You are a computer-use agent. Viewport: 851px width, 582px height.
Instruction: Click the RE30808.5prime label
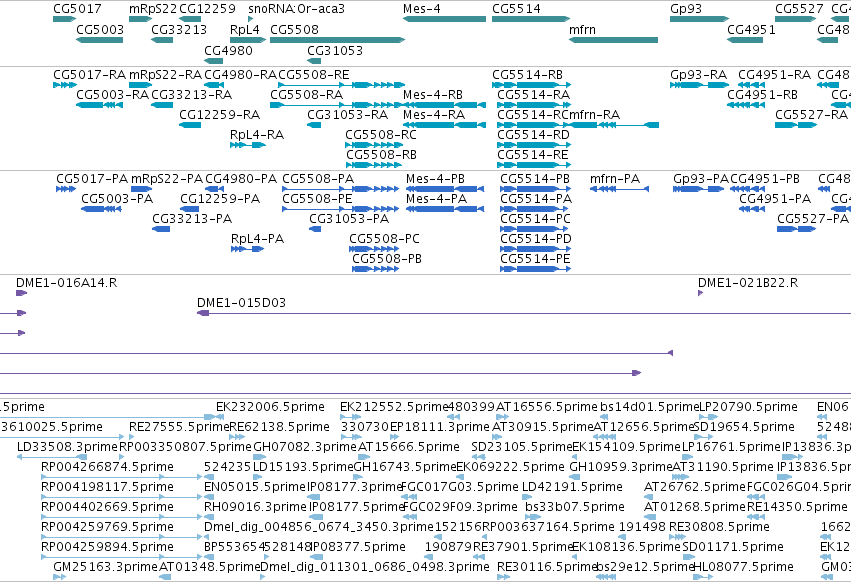coord(719,527)
